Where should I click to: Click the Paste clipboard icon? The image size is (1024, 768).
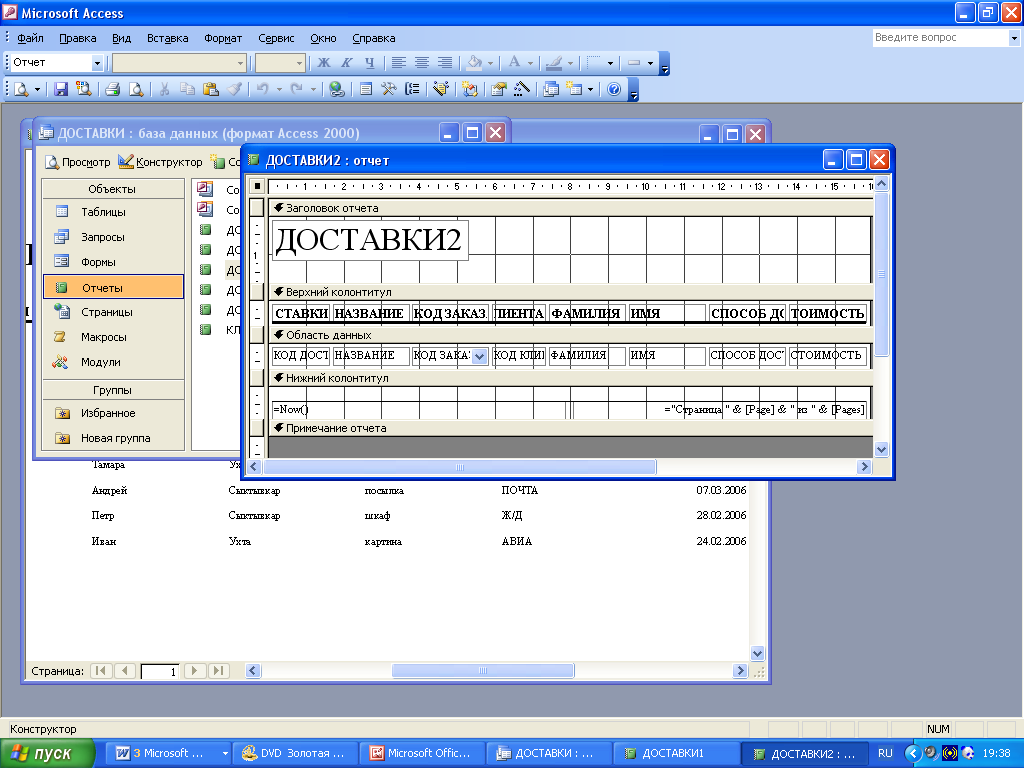coord(210,89)
